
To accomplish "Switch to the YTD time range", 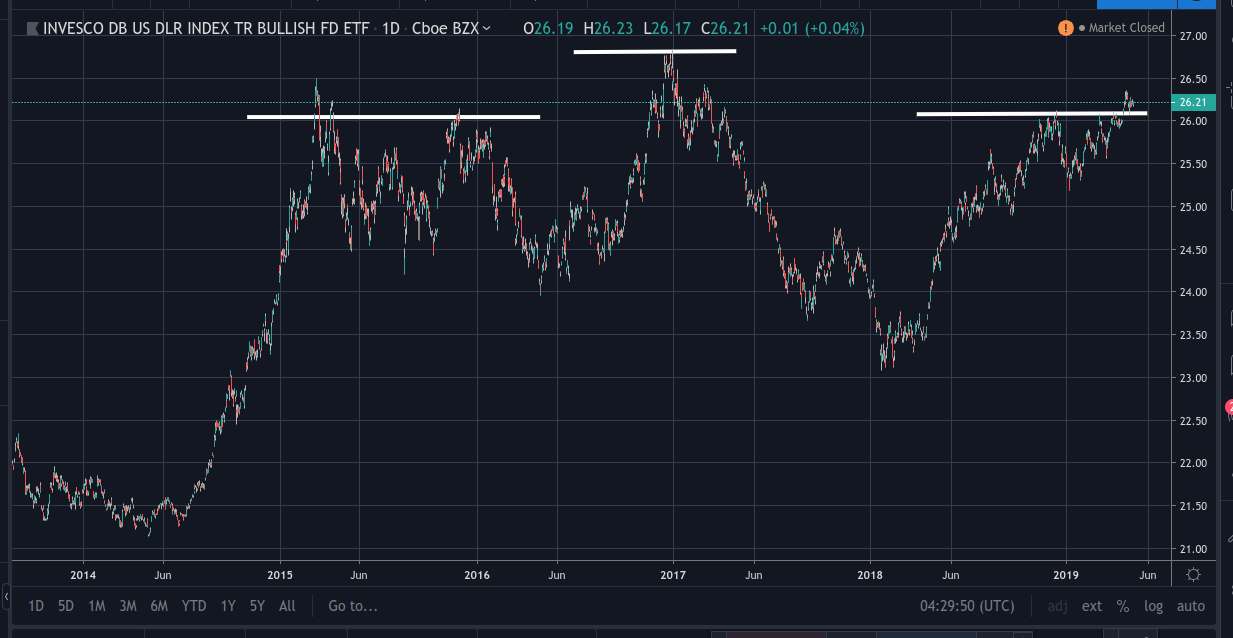I will pos(193,606).
